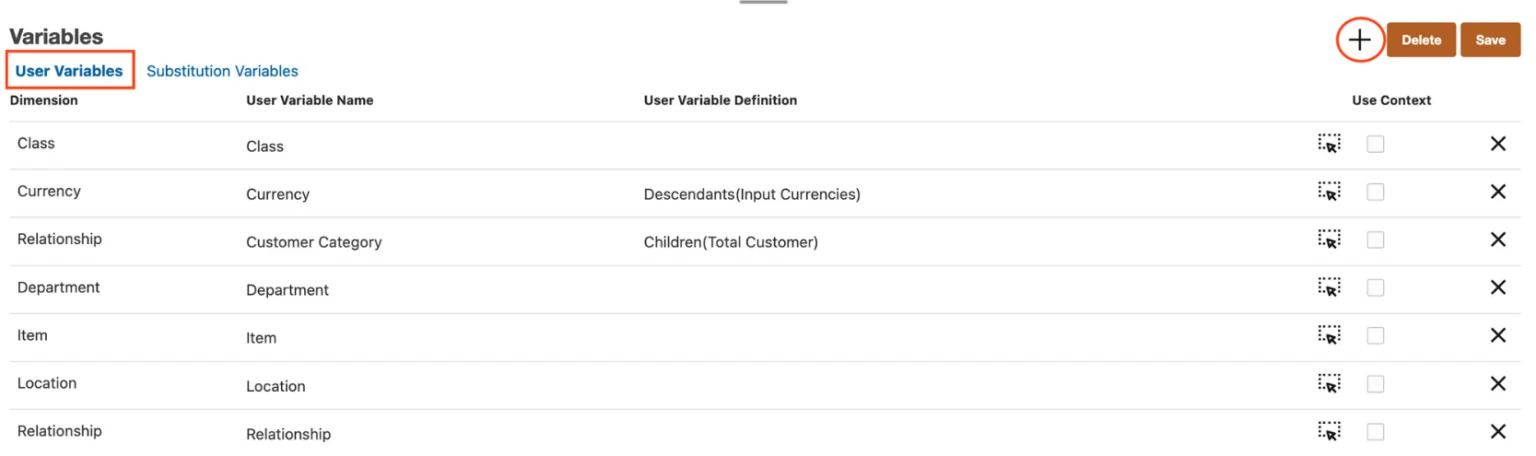Select the Customer Category variable name field
Screen dimensions: 1536x456
pyautogui.click(x=314, y=242)
